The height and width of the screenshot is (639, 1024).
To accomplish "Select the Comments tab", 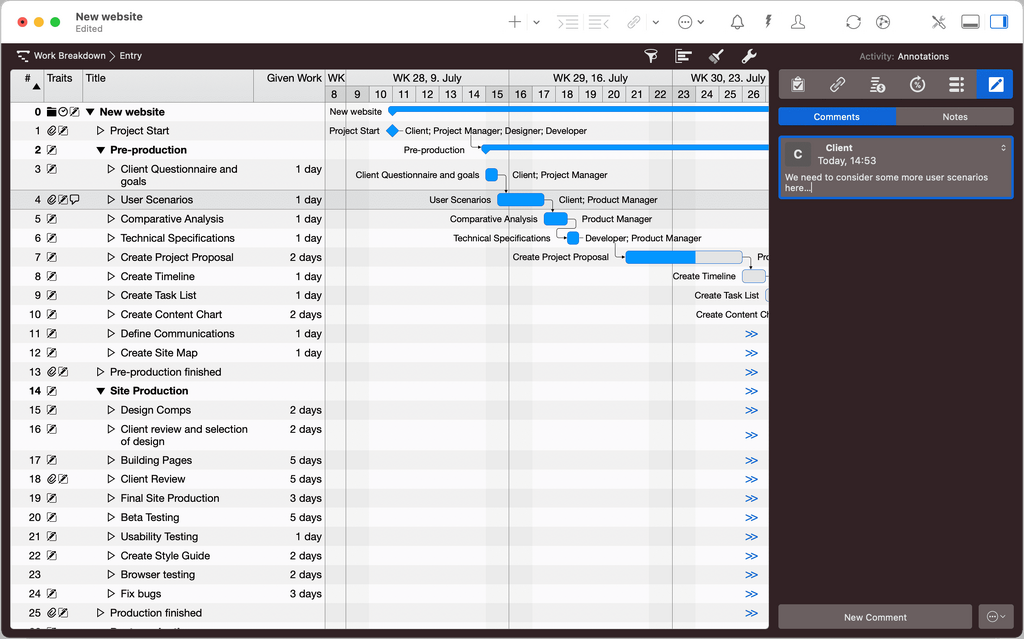I will point(836,117).
